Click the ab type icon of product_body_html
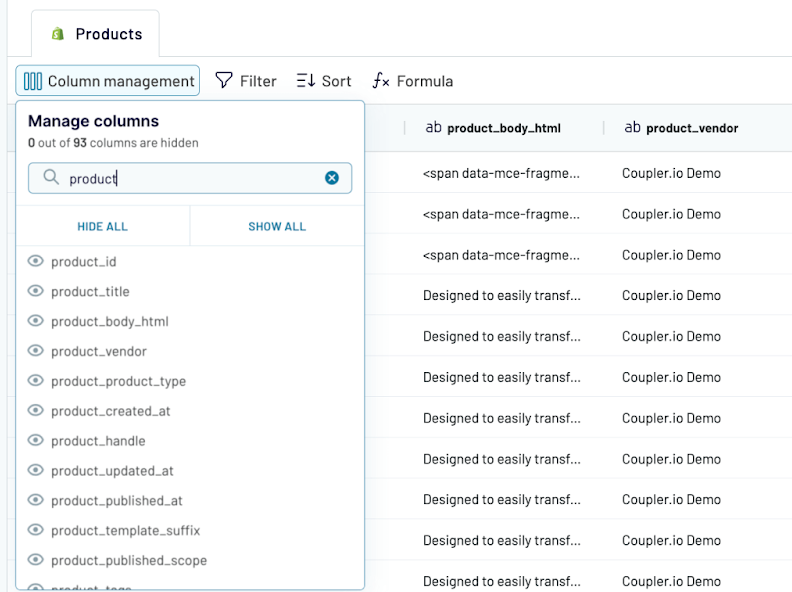Screen dimensions: 792x592 pyautogui.click(x=433, y=127)
